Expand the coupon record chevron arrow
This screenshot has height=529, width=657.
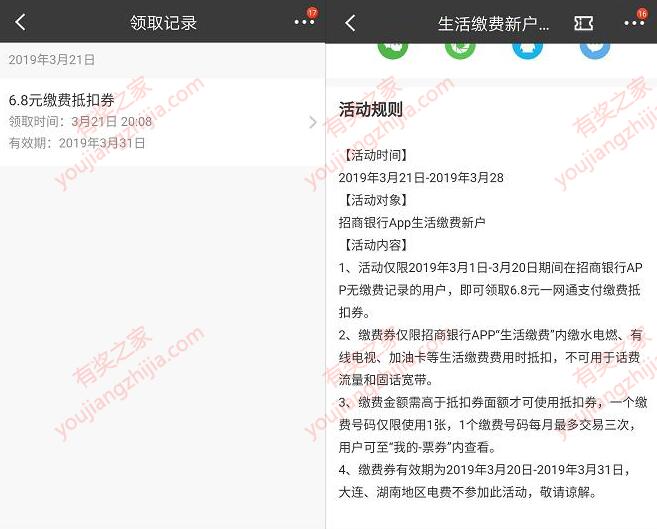pyautogui.click(x=313, y=122)
